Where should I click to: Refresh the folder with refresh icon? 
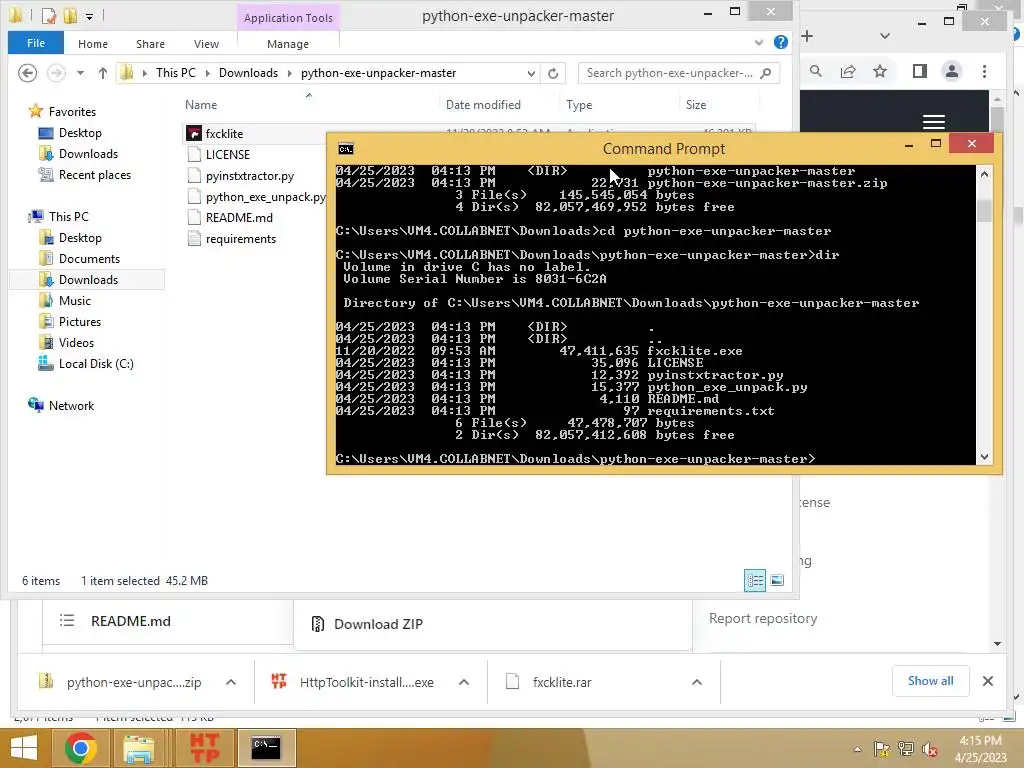coord(553,73)
